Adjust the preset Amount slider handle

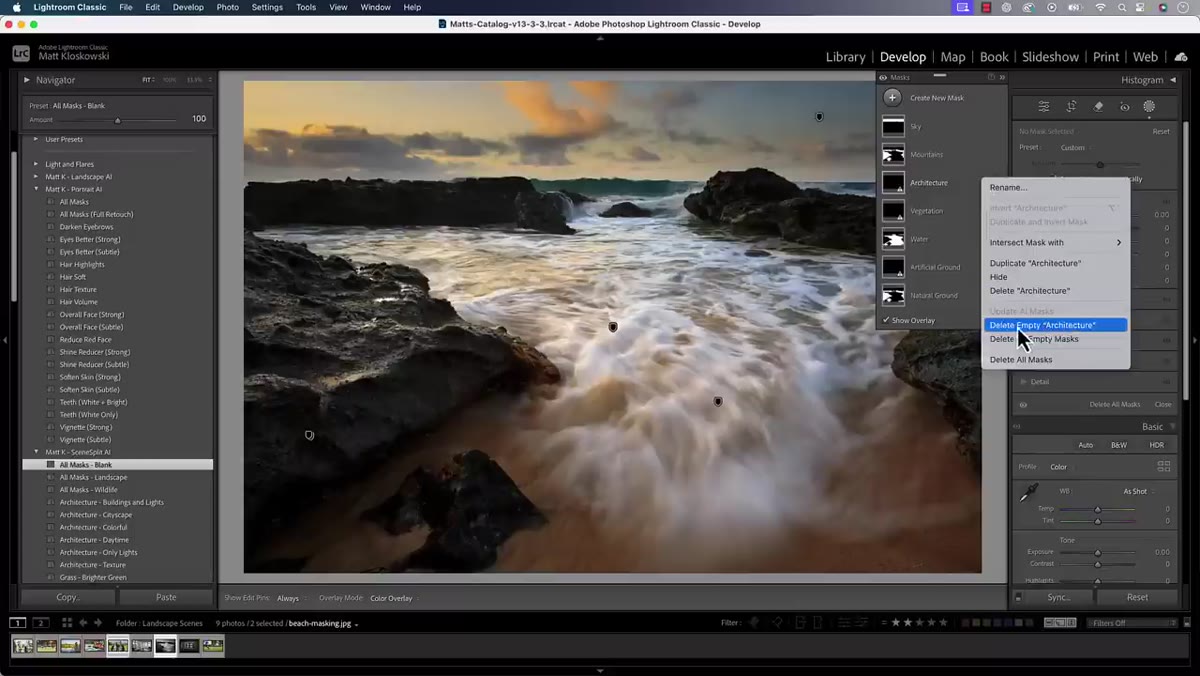[117, 121]
